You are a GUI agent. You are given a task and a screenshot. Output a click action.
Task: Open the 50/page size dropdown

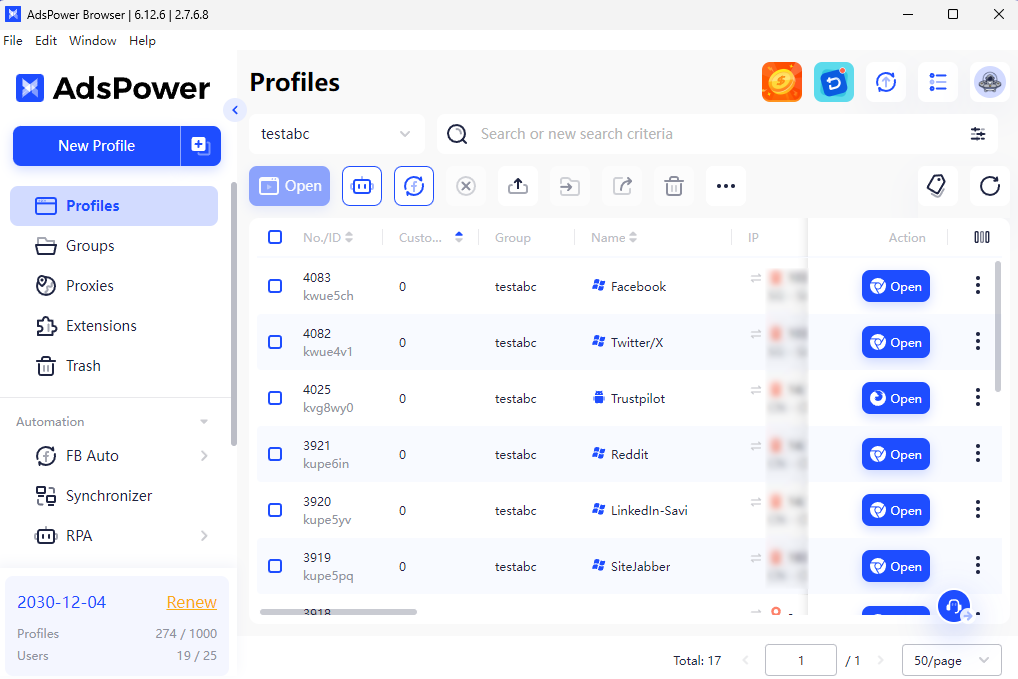[x=950, y=660]
